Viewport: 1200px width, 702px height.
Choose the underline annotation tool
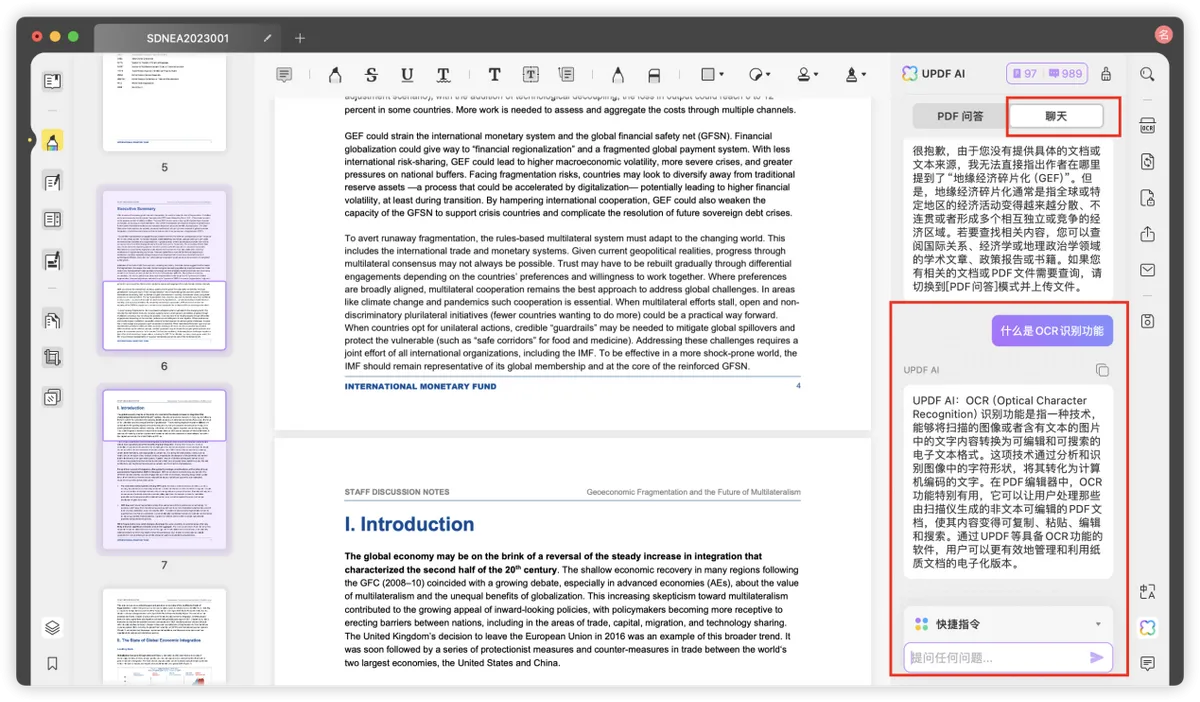pyautogui.click(x=407, y=75)
